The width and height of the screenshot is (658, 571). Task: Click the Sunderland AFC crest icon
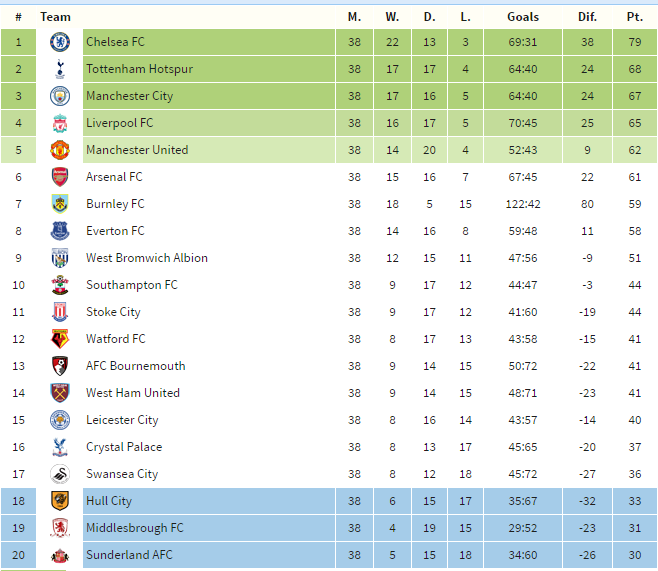point(60,555)
